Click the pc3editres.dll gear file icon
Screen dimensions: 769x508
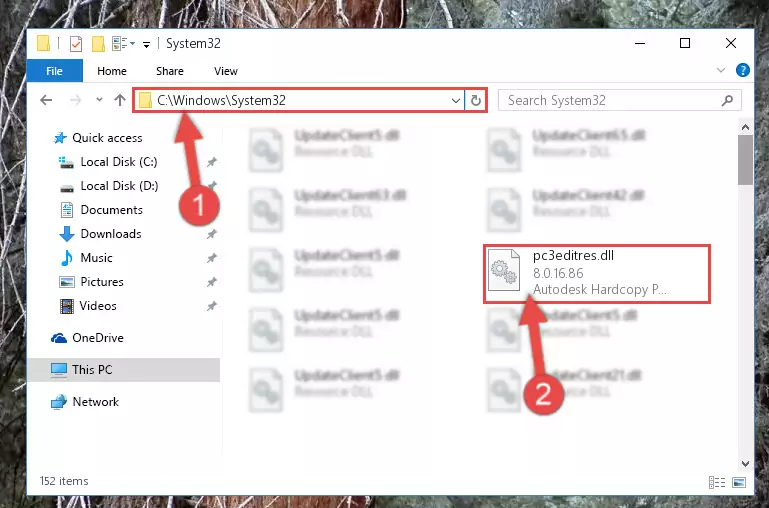point(504,271)
